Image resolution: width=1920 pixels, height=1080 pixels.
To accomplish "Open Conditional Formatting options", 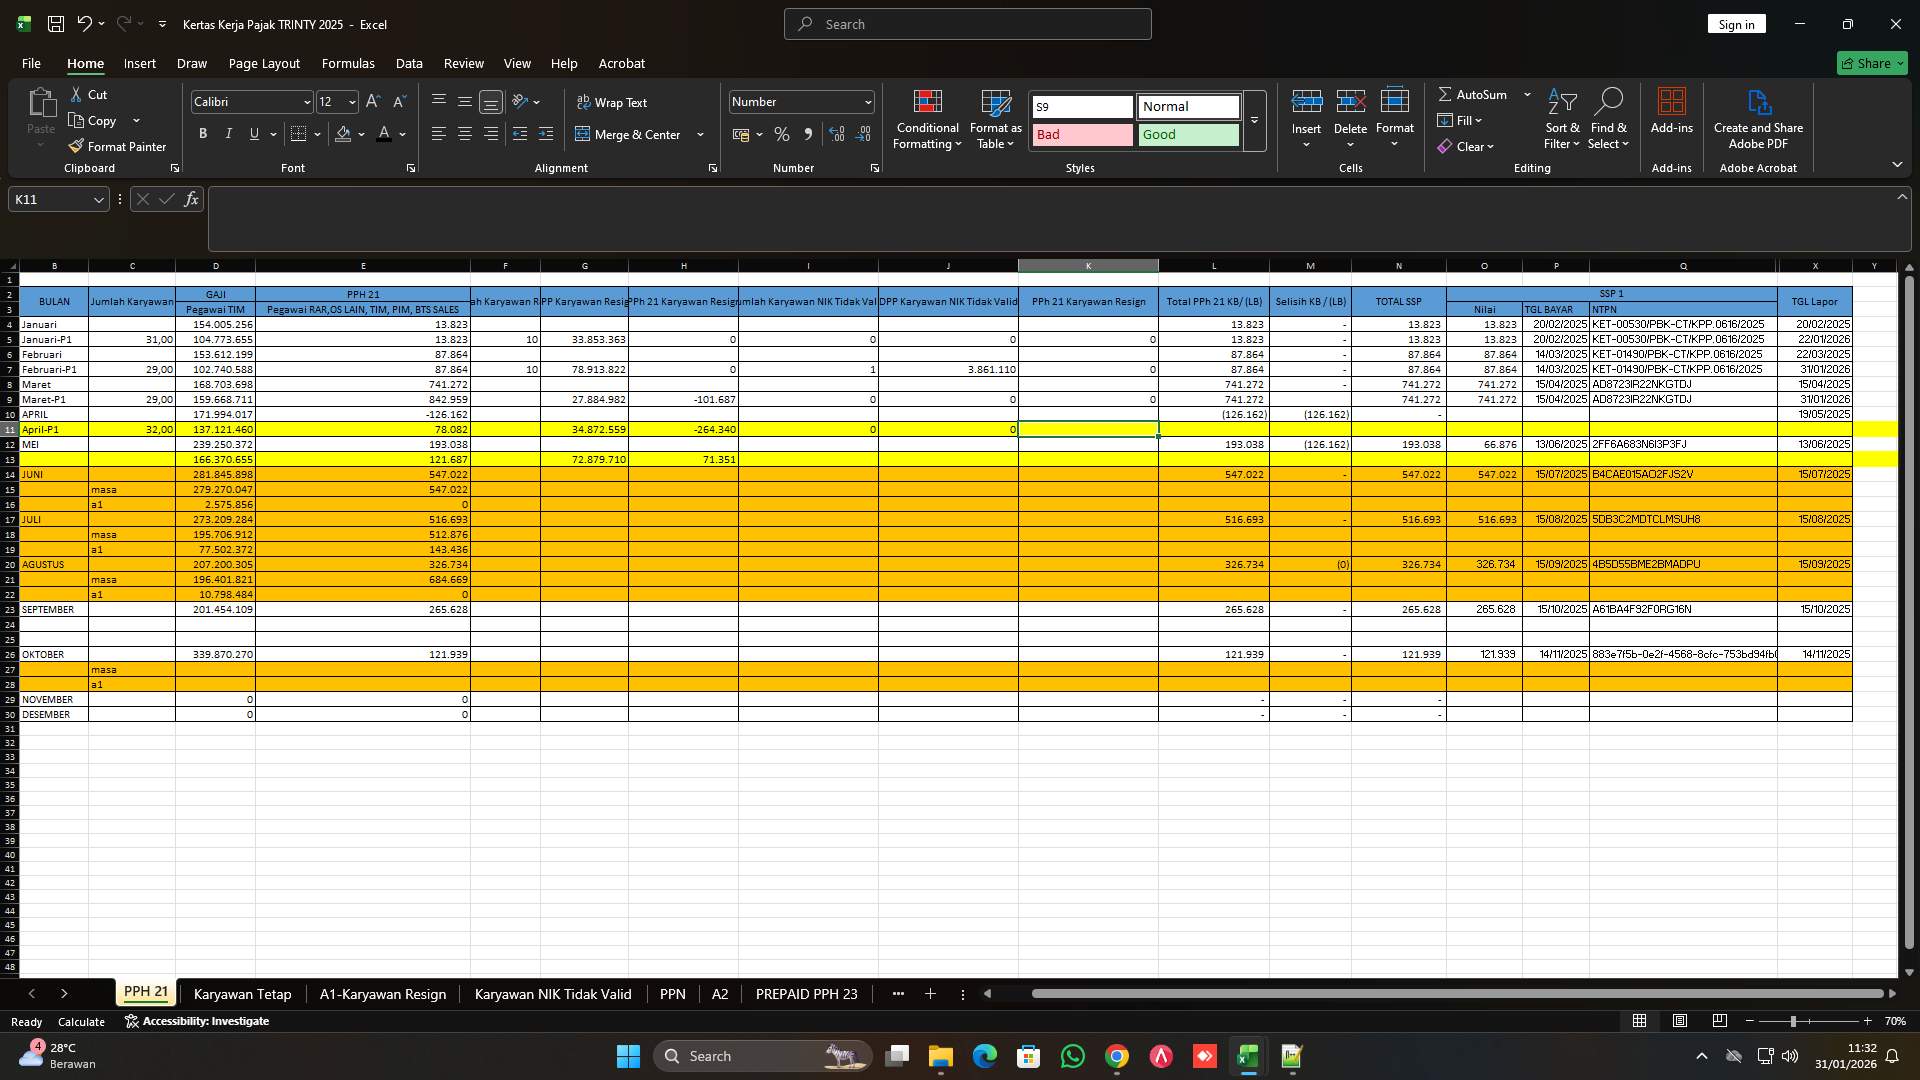I will click(x=927, y=118).
